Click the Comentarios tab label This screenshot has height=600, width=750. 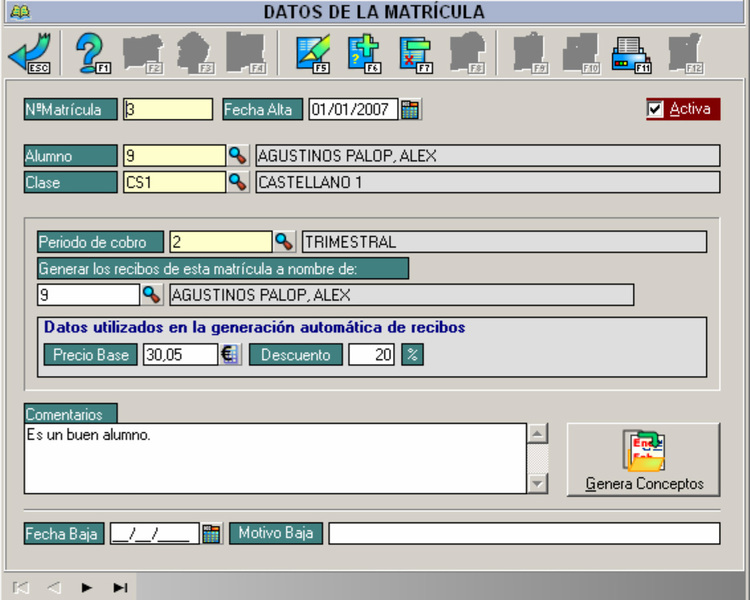tap(70, 413)
